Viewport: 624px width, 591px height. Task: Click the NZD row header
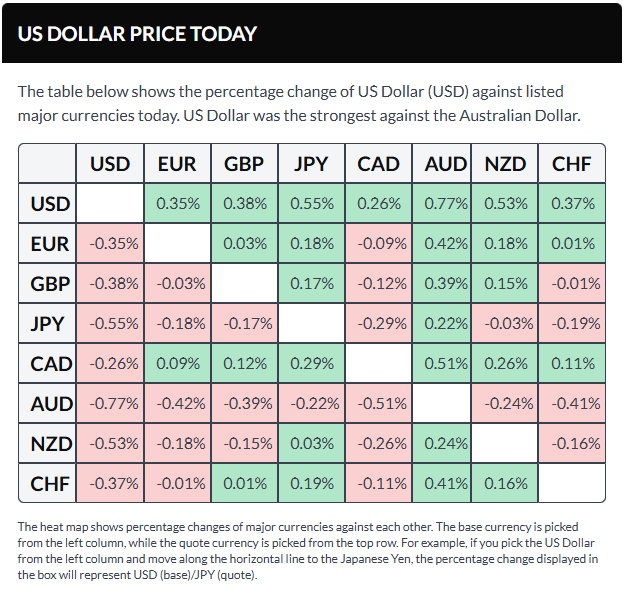click(x=50, y=443)
